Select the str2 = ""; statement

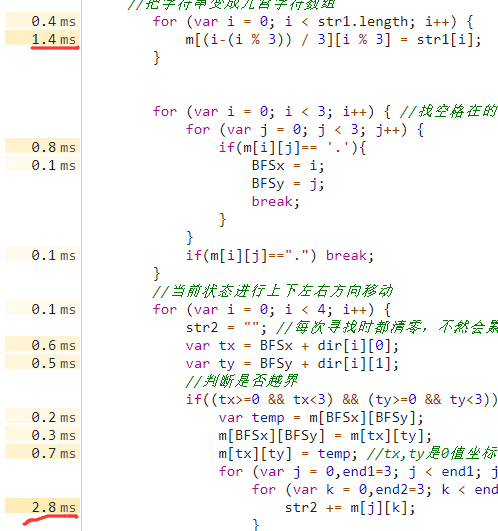226,327
